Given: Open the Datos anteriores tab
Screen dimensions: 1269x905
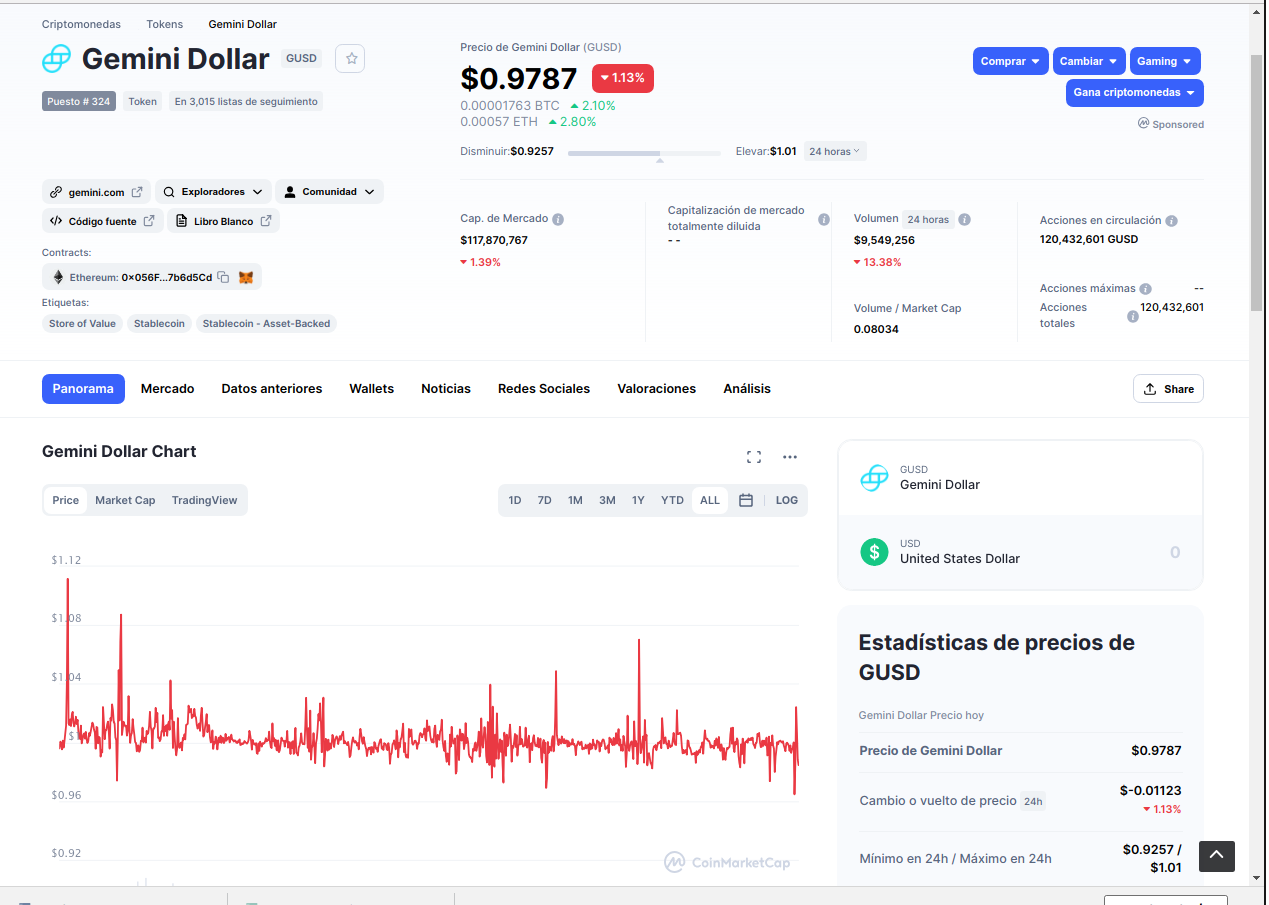Looking at the screenshot, I should pyautogui.click(x=272, y=389).
